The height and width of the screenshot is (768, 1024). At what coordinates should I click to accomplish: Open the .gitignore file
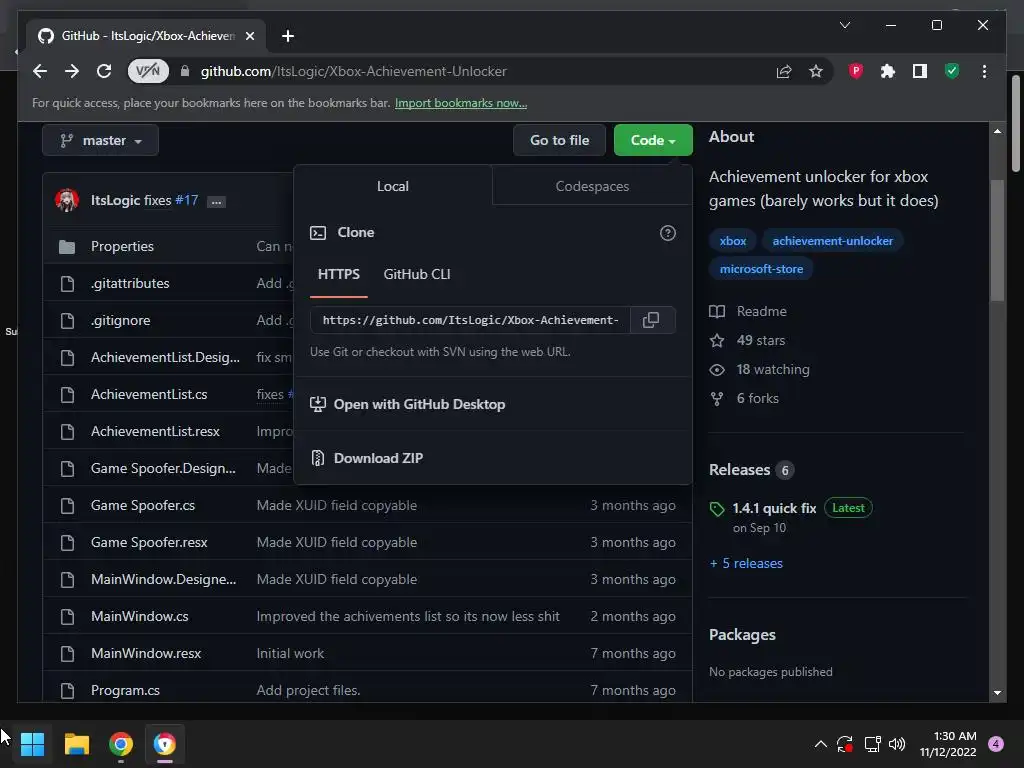point(120,321)
